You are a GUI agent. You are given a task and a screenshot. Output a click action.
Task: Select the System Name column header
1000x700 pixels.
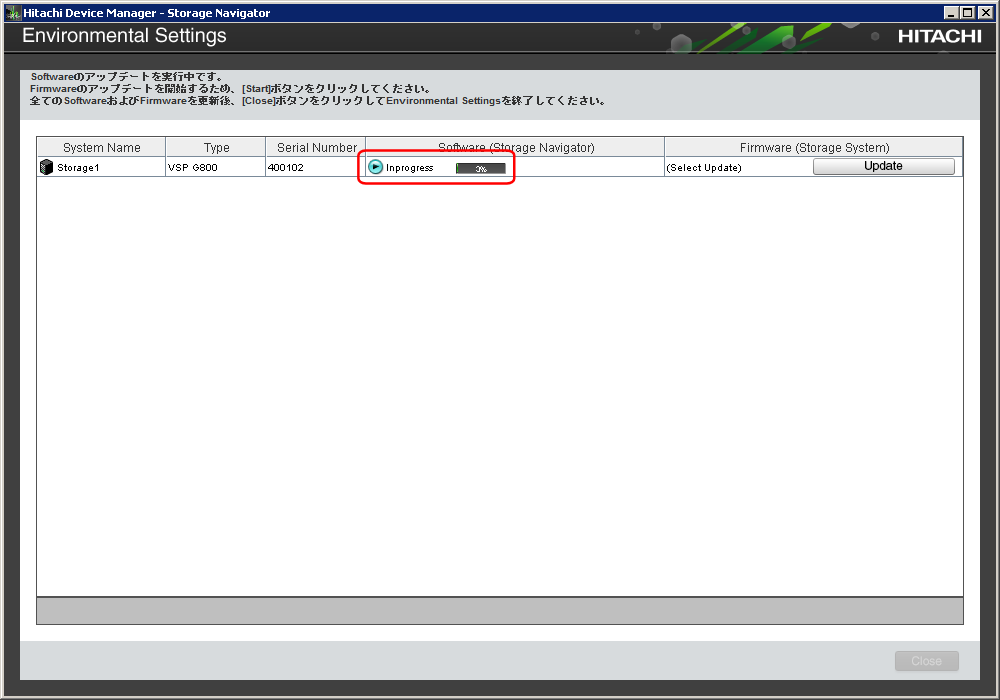(x=101, y=147)
